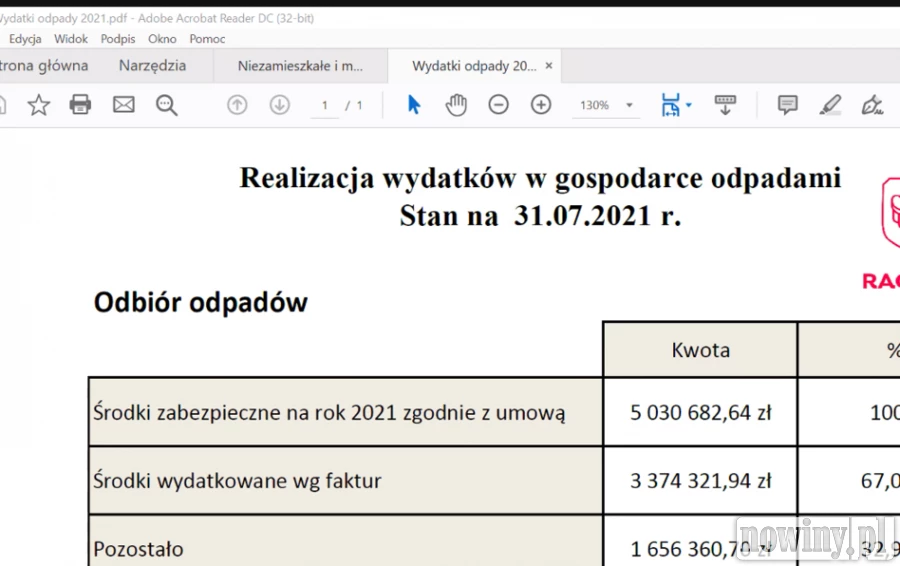Send file by email envelope icon

123,105
